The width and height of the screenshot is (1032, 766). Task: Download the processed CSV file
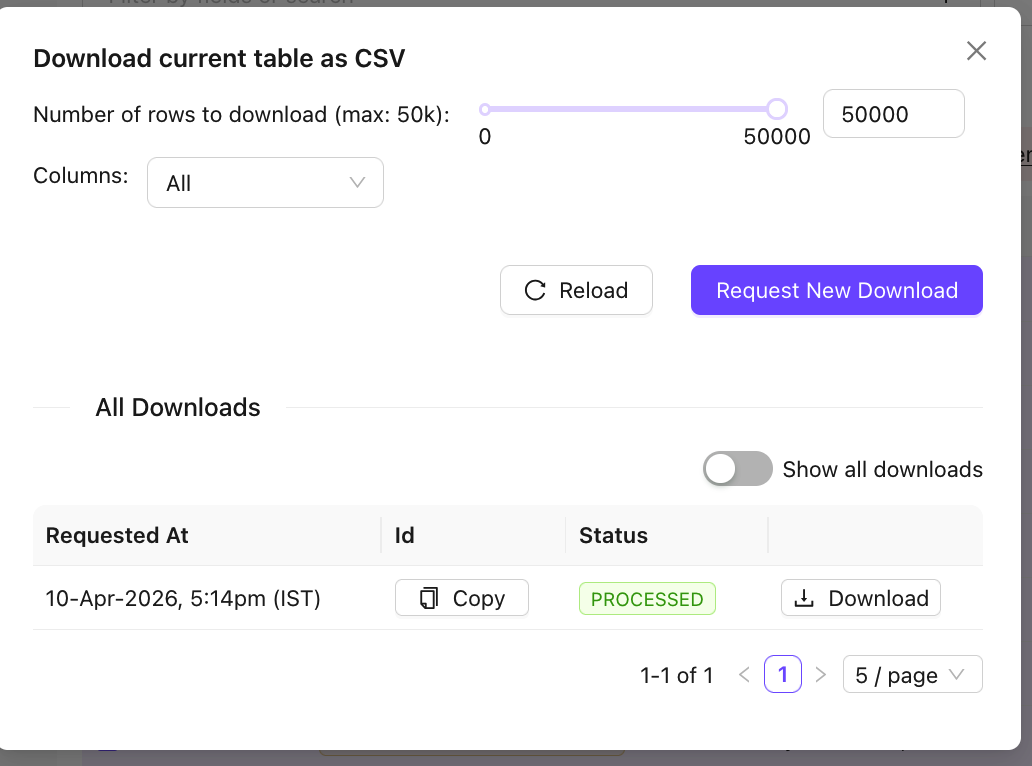(860, 598)
